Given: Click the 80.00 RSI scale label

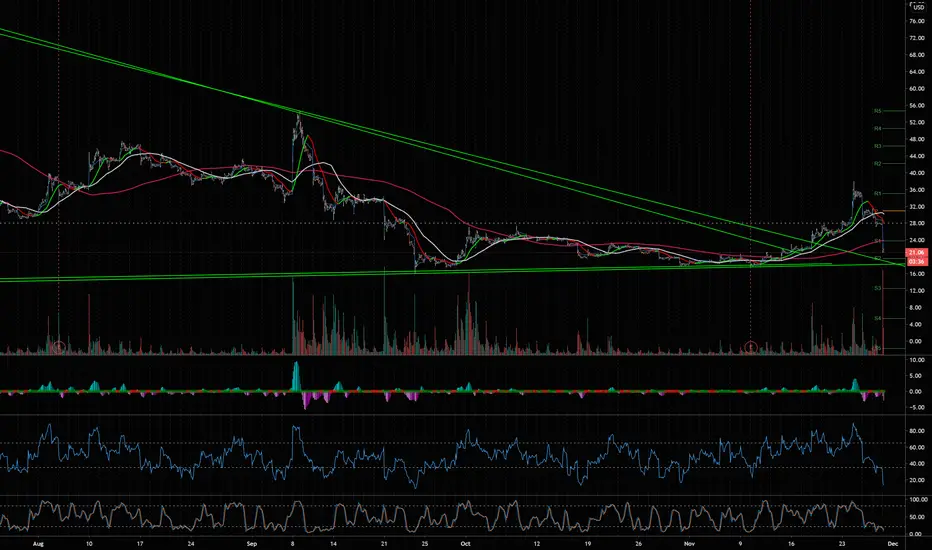Looking at the screenshot, I should tap(917, 431).
